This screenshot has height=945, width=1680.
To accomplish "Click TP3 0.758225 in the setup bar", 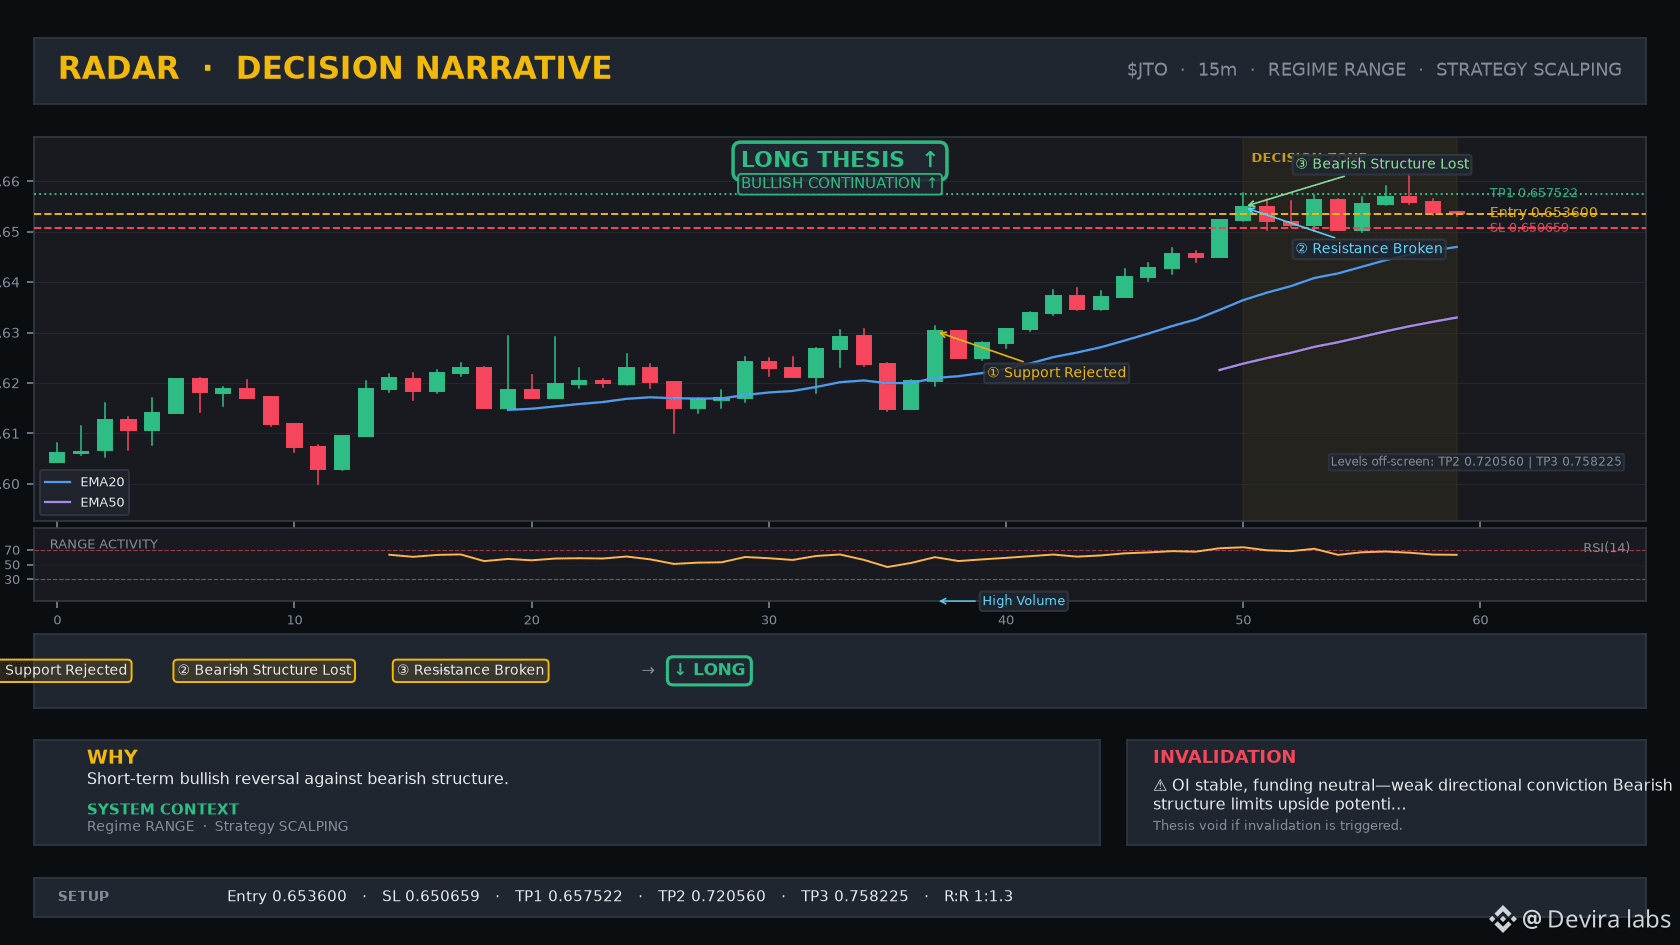I will (854, 897).
